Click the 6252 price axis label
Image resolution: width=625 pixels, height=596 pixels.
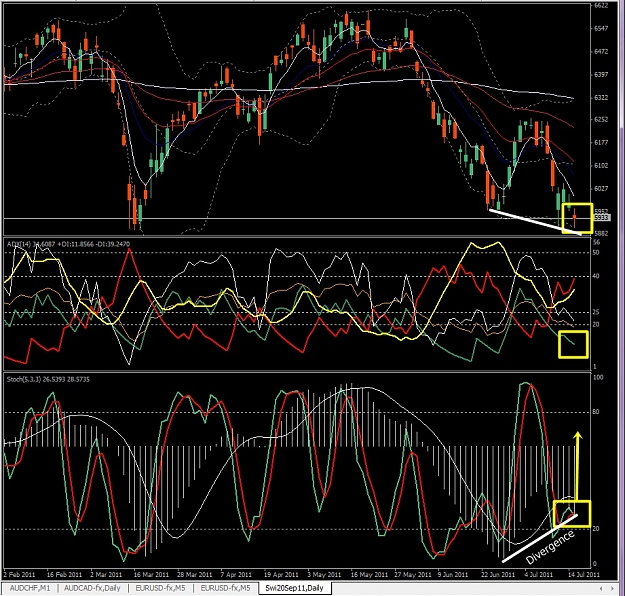(601, 119)
